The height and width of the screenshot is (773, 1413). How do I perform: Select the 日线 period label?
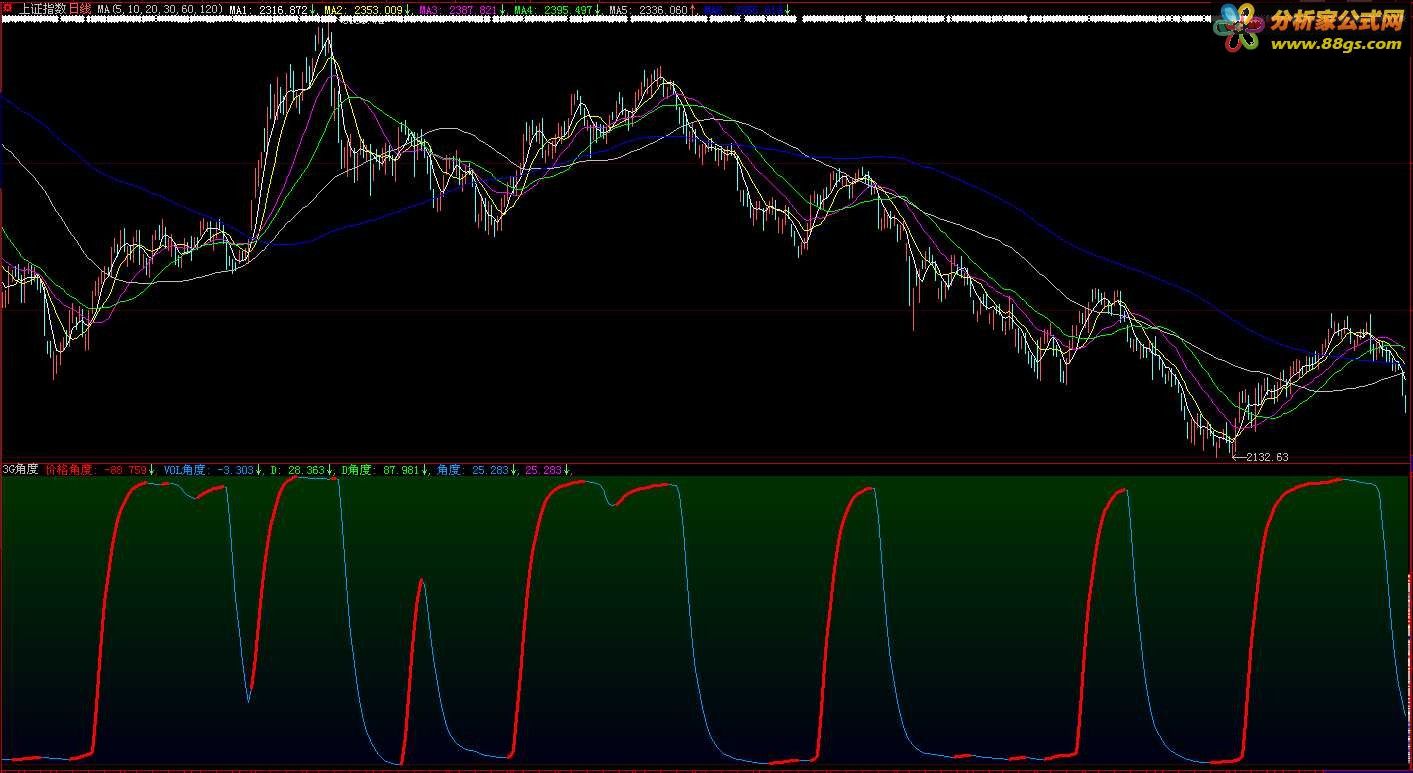[79, 9]
